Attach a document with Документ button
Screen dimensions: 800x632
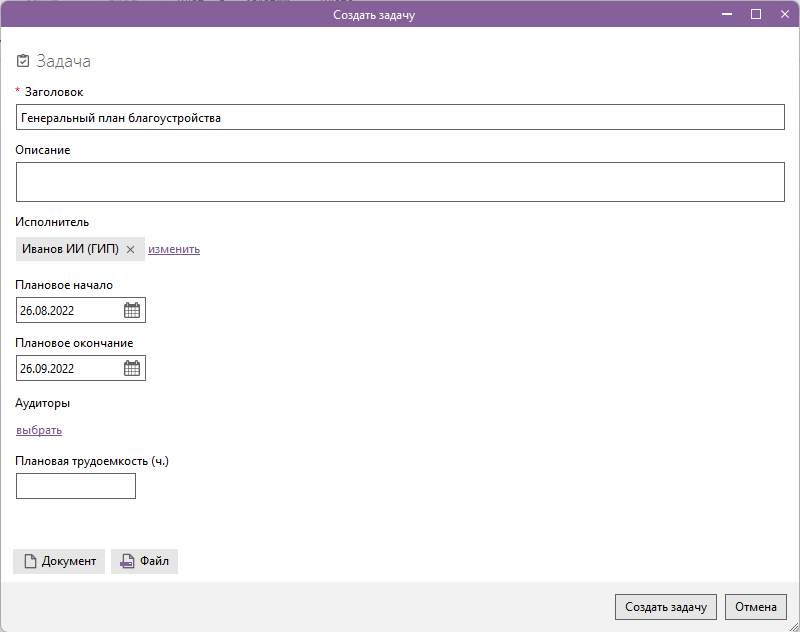click(59, 561)
